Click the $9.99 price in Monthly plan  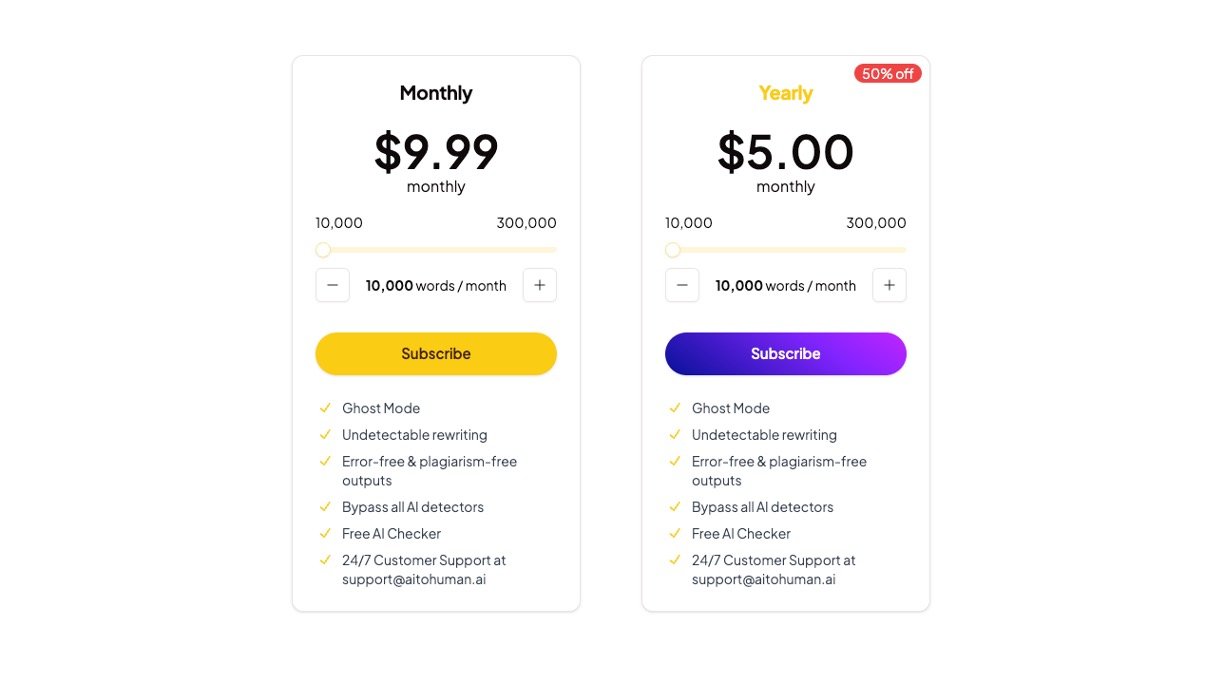point(436,152)
